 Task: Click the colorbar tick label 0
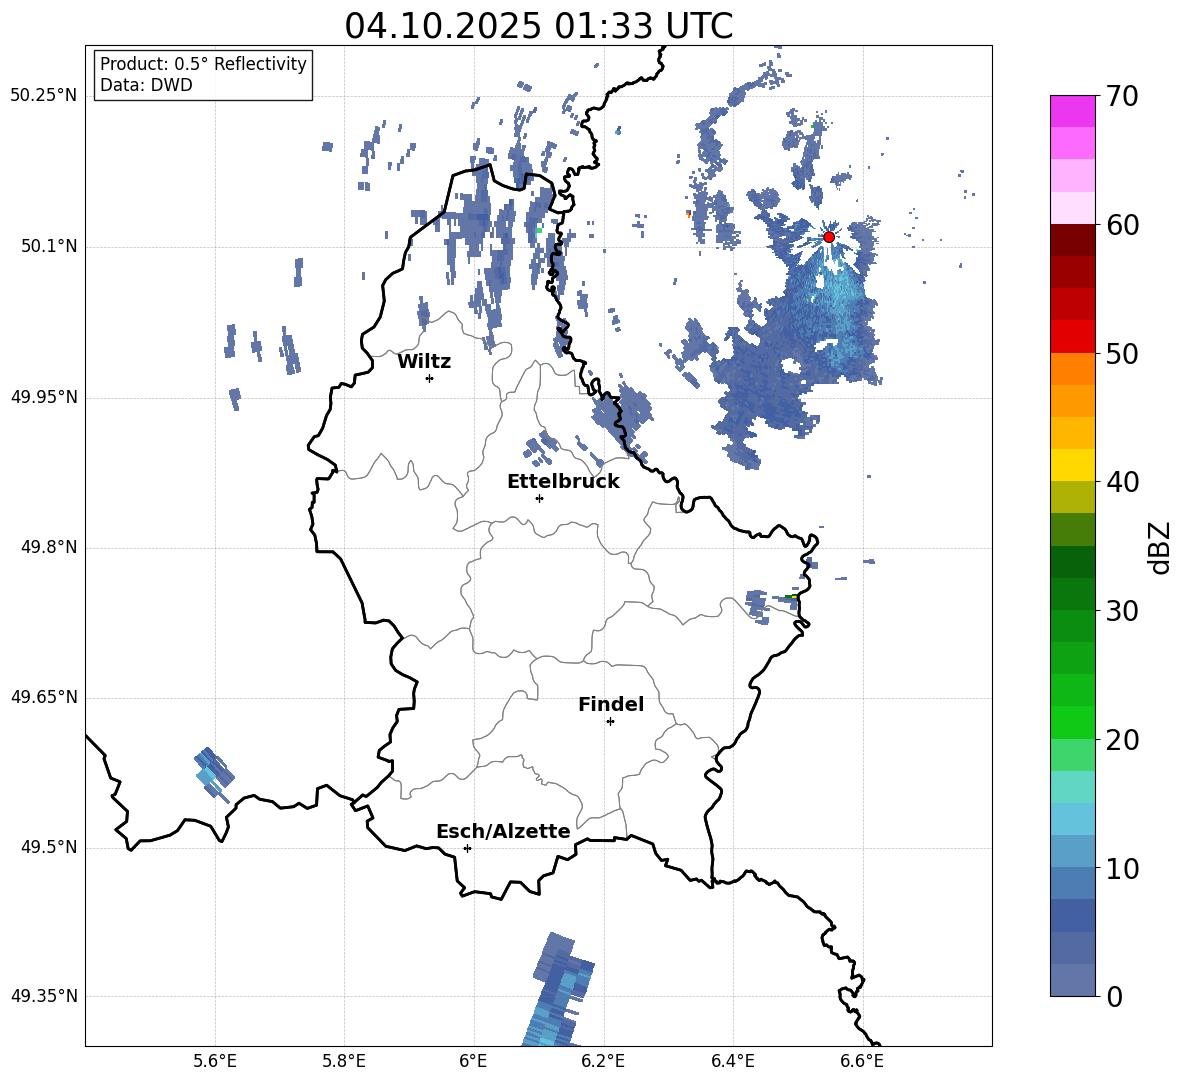1114,996
